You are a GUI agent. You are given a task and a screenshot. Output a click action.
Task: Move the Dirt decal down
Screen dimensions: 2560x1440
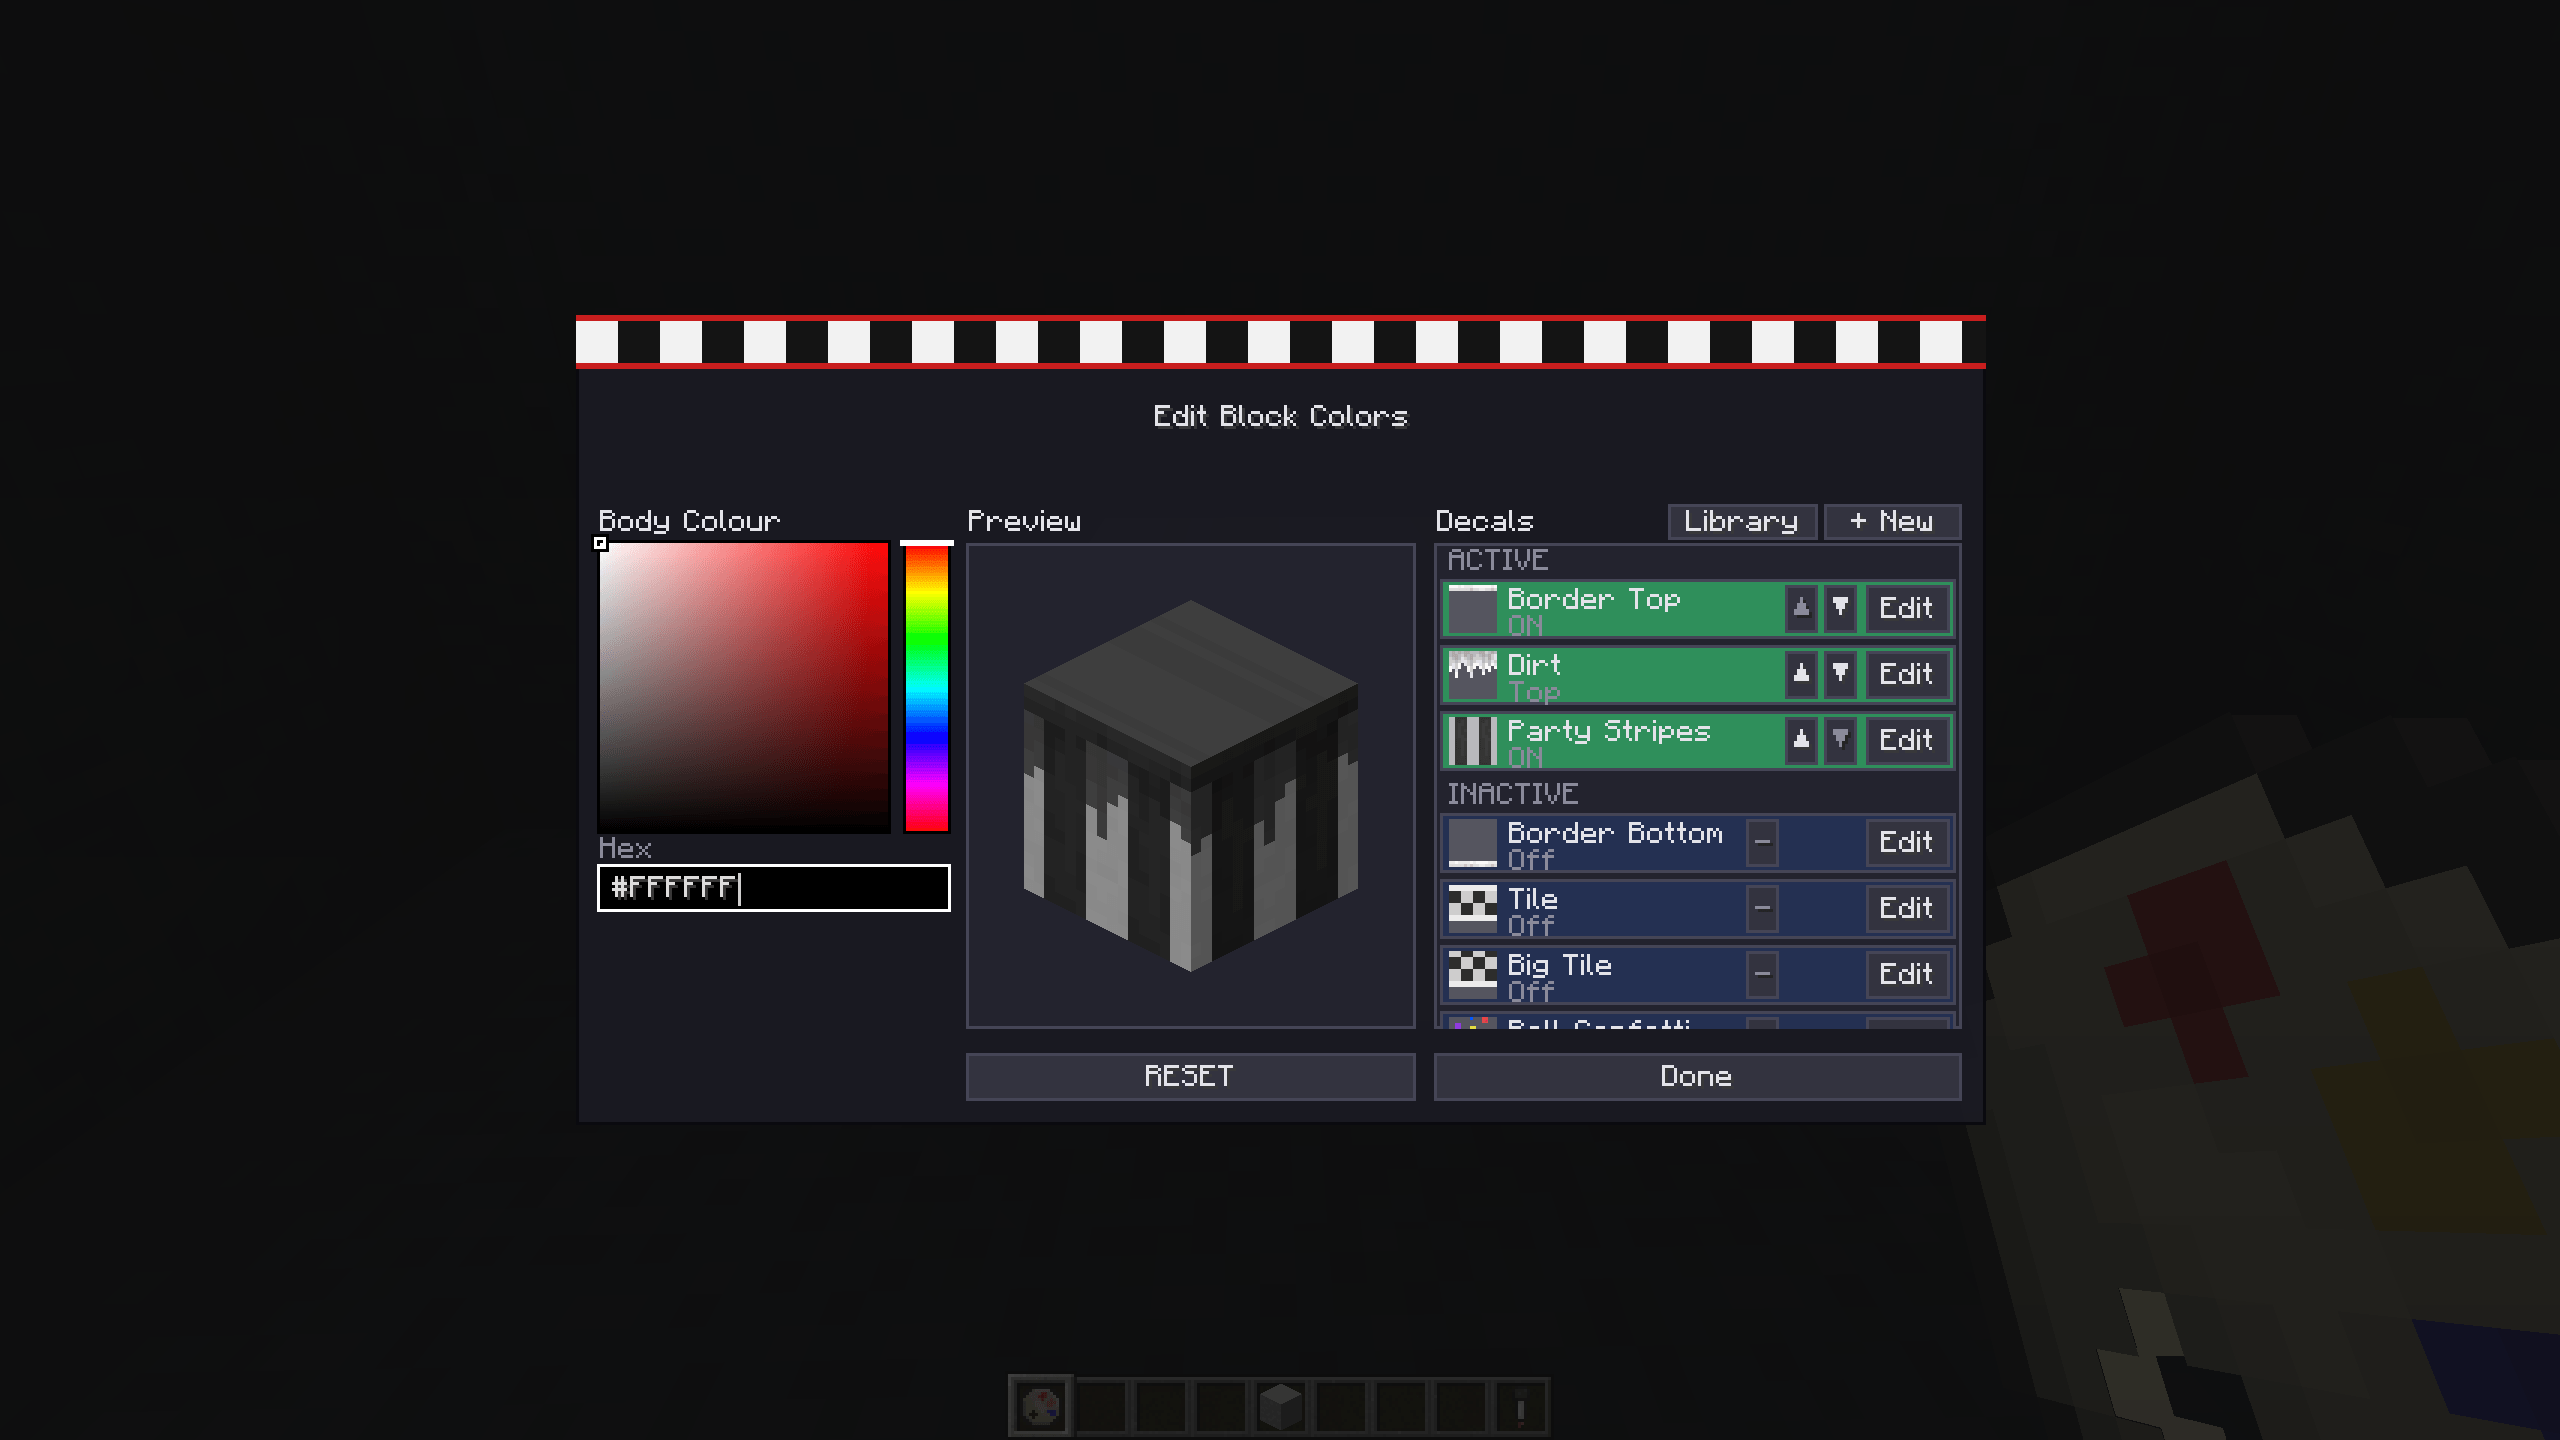point(1840,673)
